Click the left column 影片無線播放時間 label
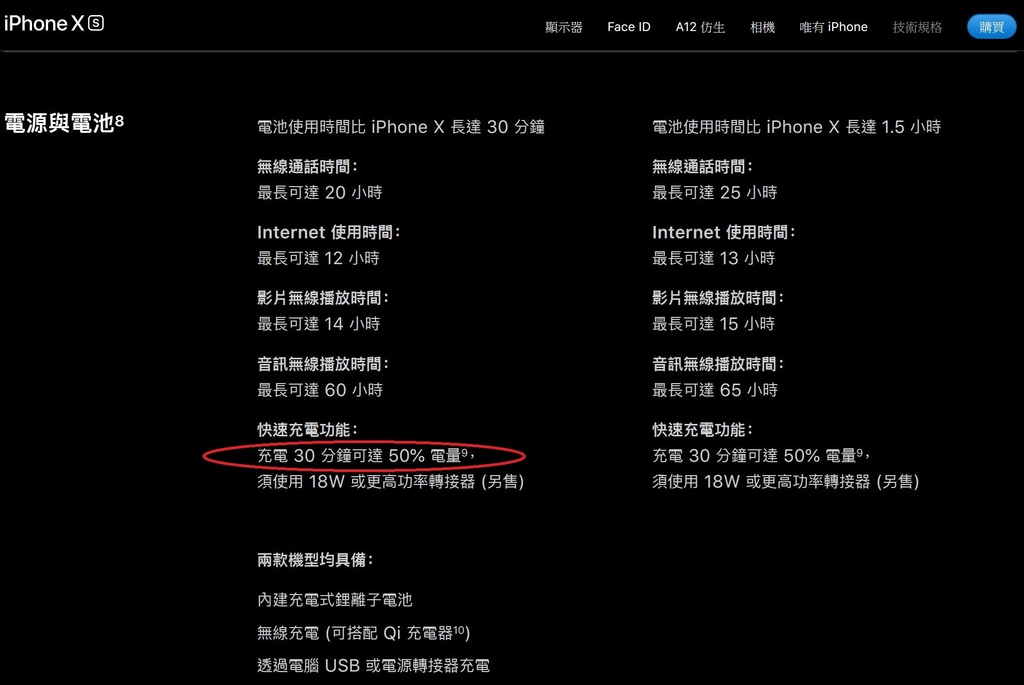The width and height of the screenshot is (1024, 685). pos(323,298)
